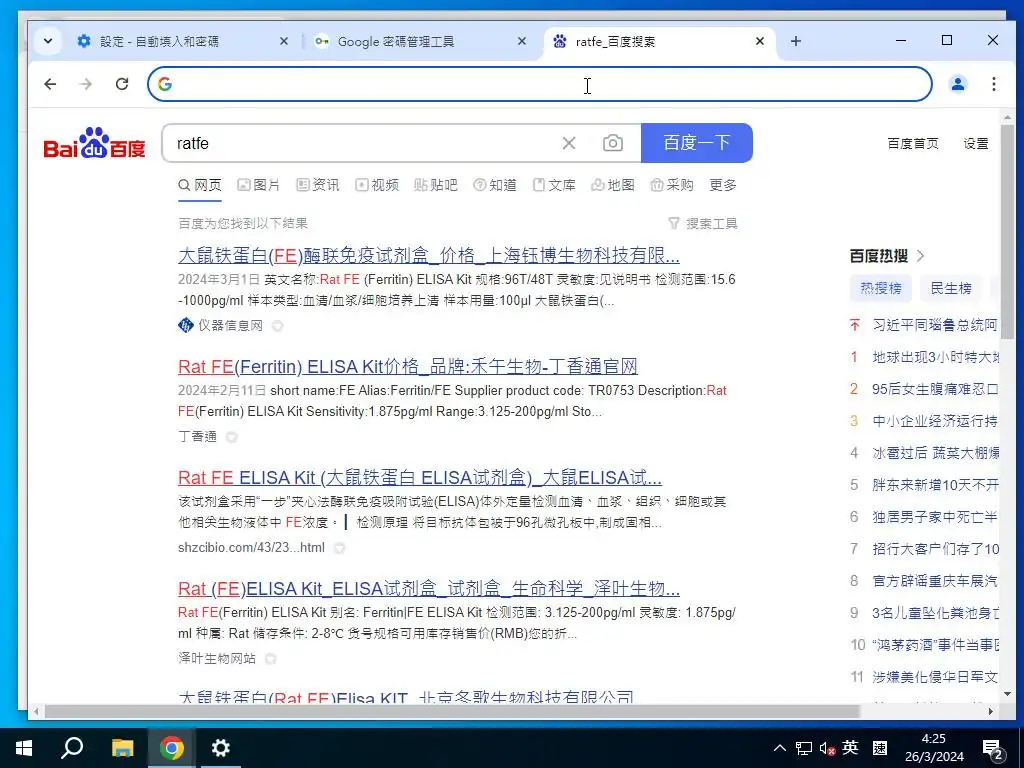Screen dimensions: 1024x768
Task: Expand the 更多 search categories
Action: click(723, 185)
